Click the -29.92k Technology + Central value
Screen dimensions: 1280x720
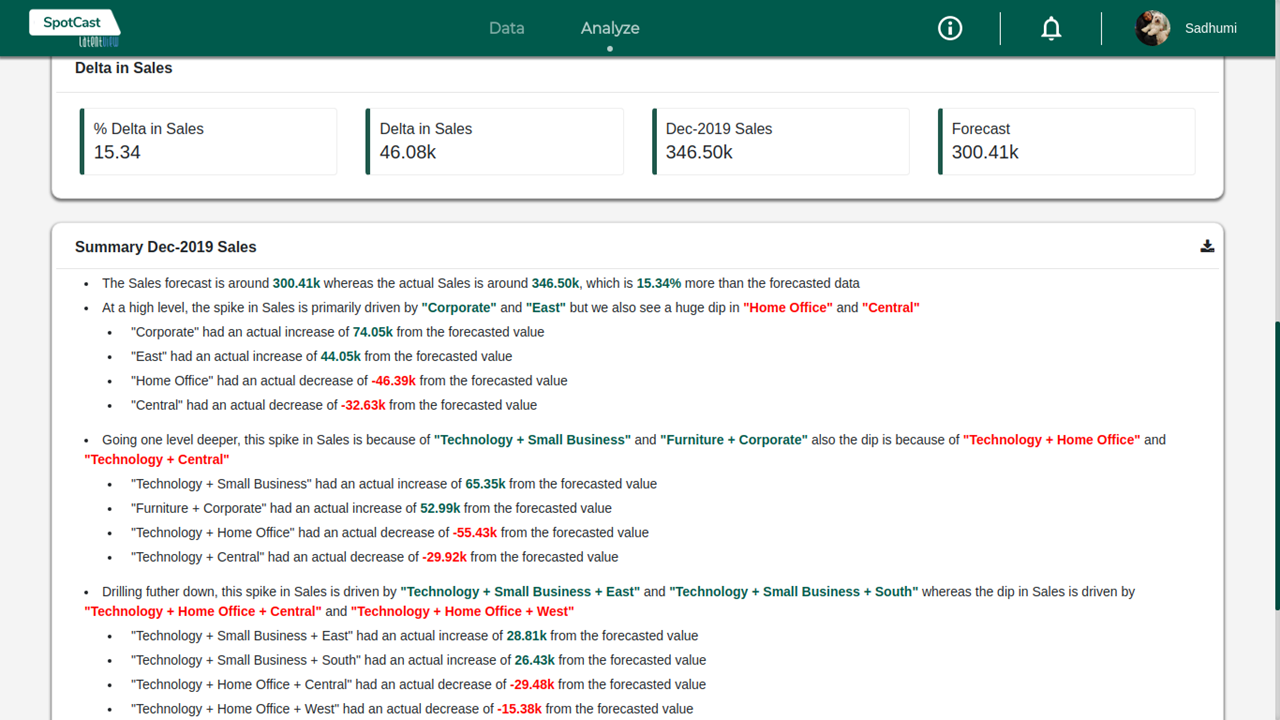[x=444, y=557]
